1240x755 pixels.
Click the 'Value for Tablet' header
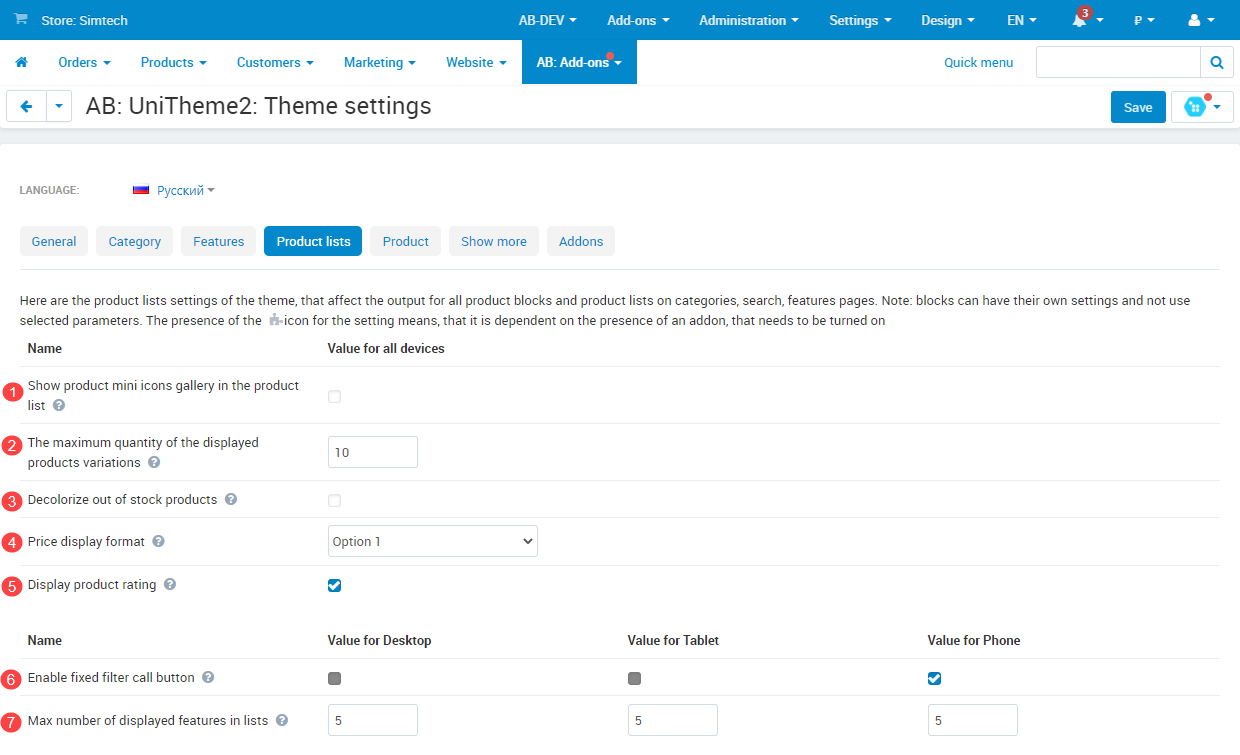673,640
